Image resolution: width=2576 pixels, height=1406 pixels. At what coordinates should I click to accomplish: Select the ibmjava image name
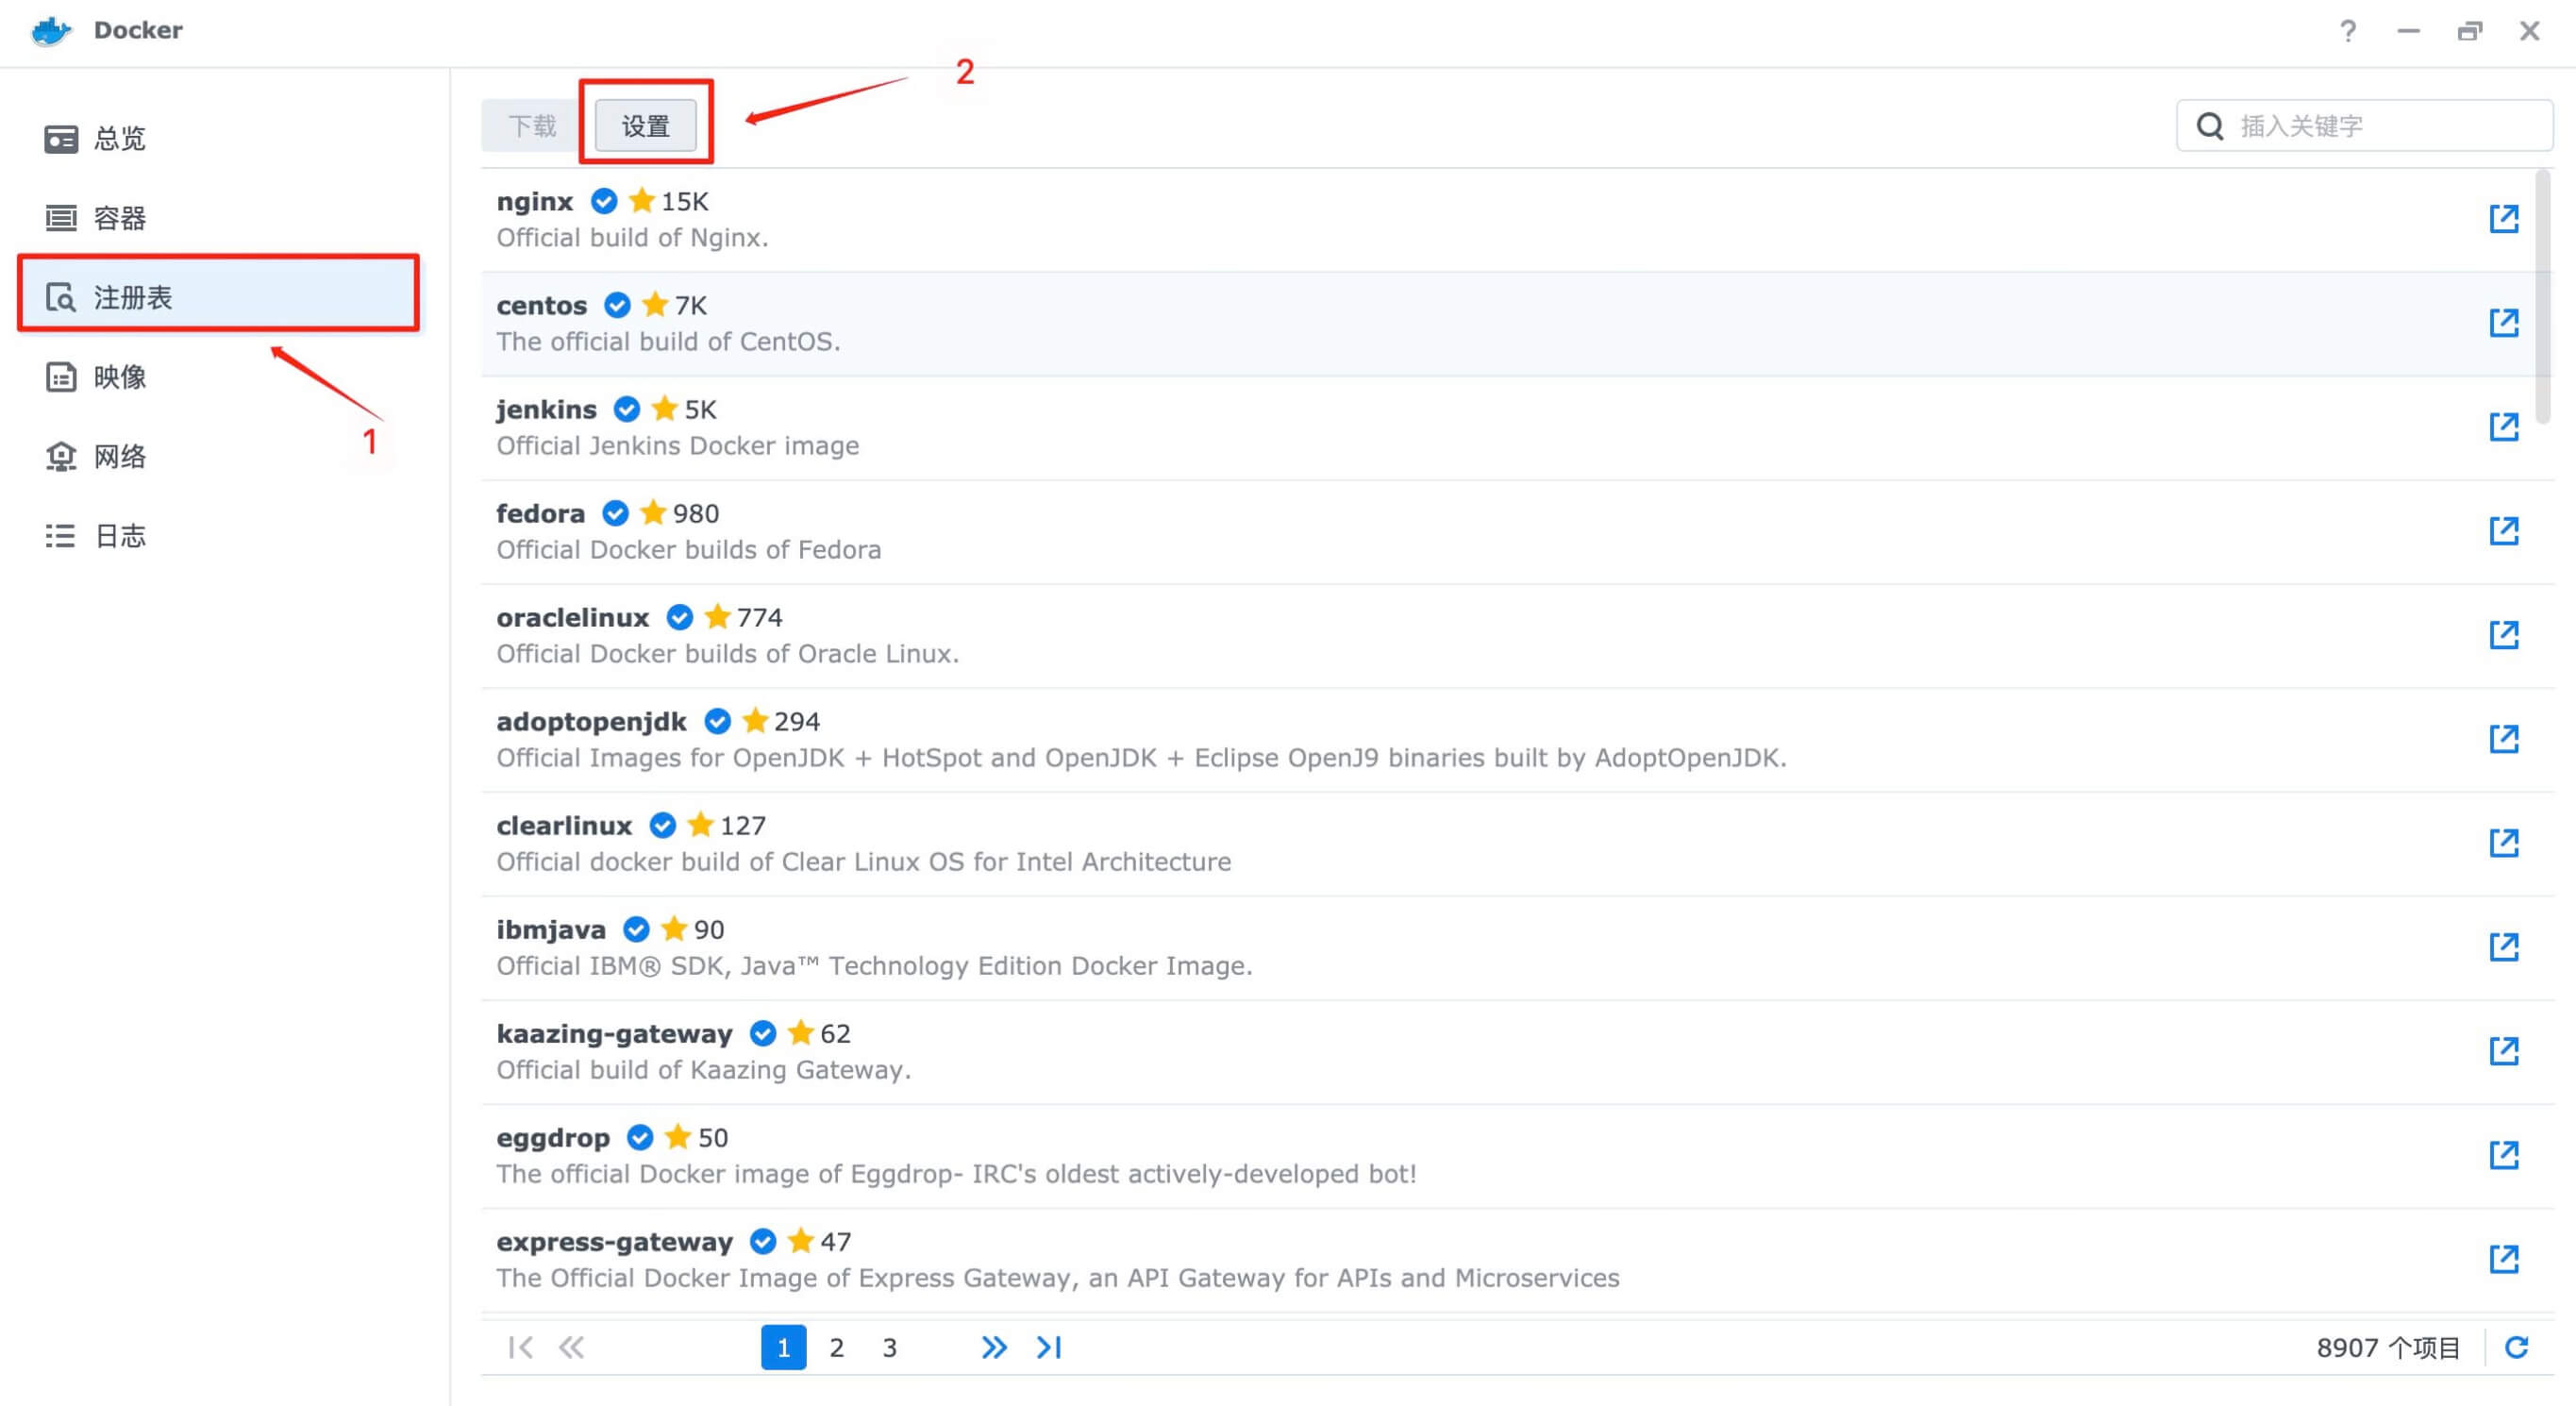click(x=551, y=929)
